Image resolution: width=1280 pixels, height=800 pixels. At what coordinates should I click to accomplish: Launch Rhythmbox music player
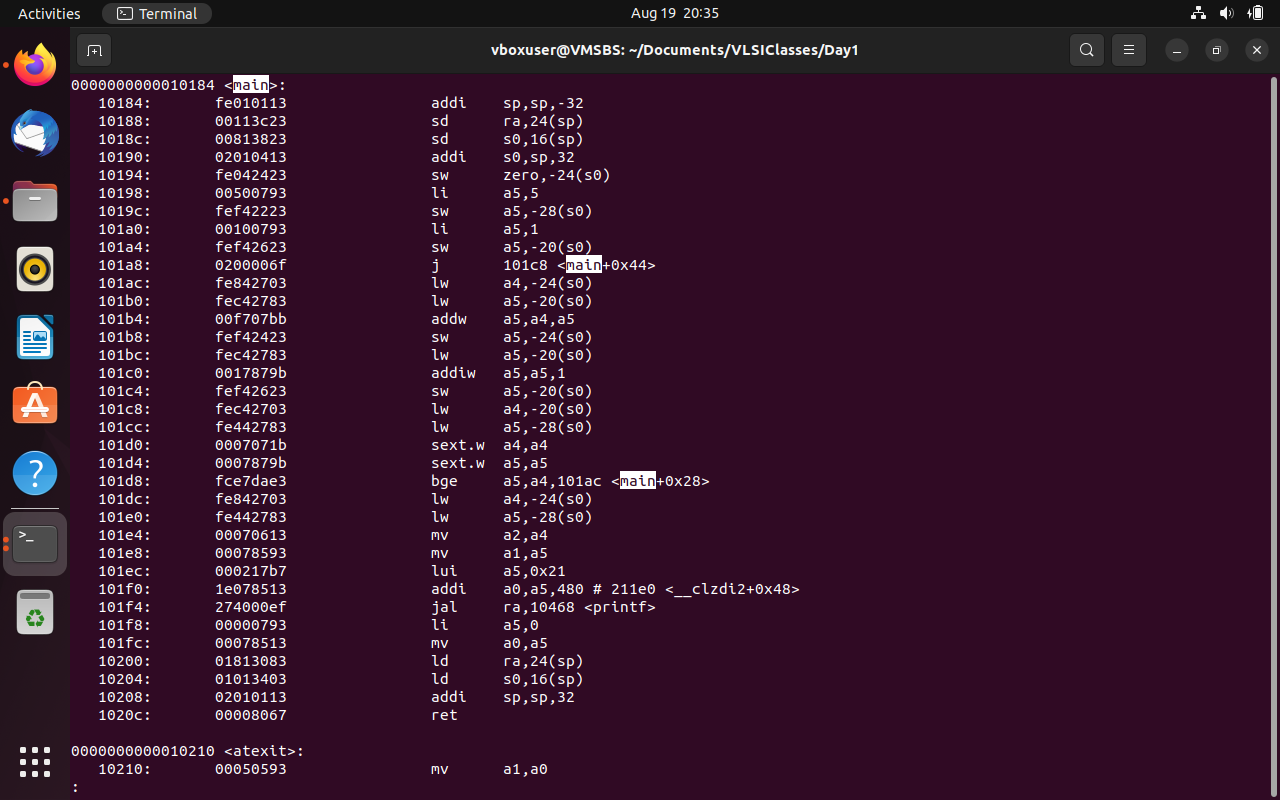(35, 269)
